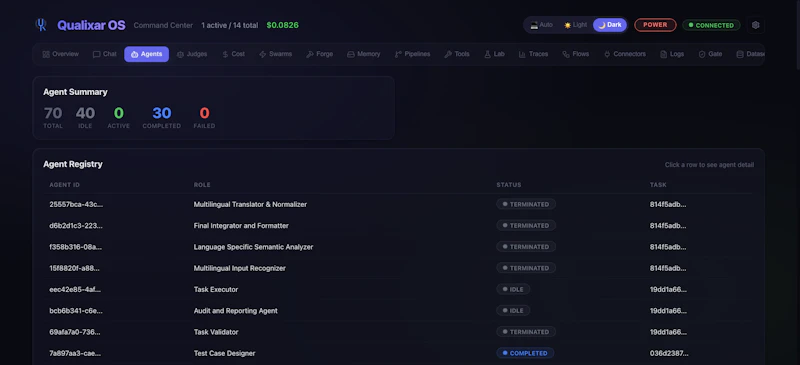Click the AGENT ID column header
Screen dimensions: 800x365
pos(64,185)
